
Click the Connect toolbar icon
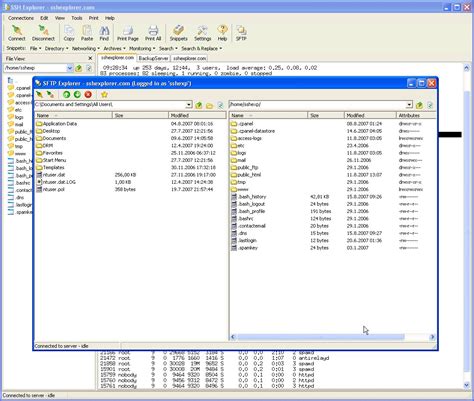pyautogui.click(x=17, y=33)
